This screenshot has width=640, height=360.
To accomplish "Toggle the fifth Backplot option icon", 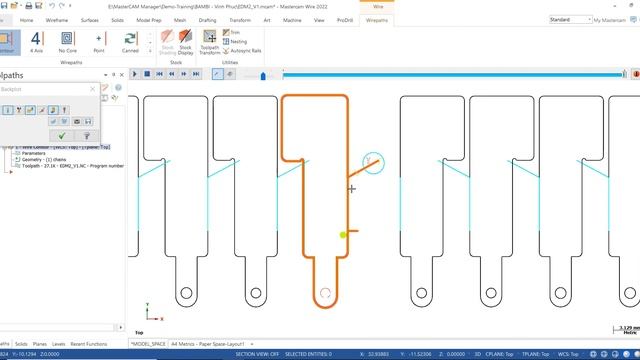I will pyautogui.click(x=53, y=110).
